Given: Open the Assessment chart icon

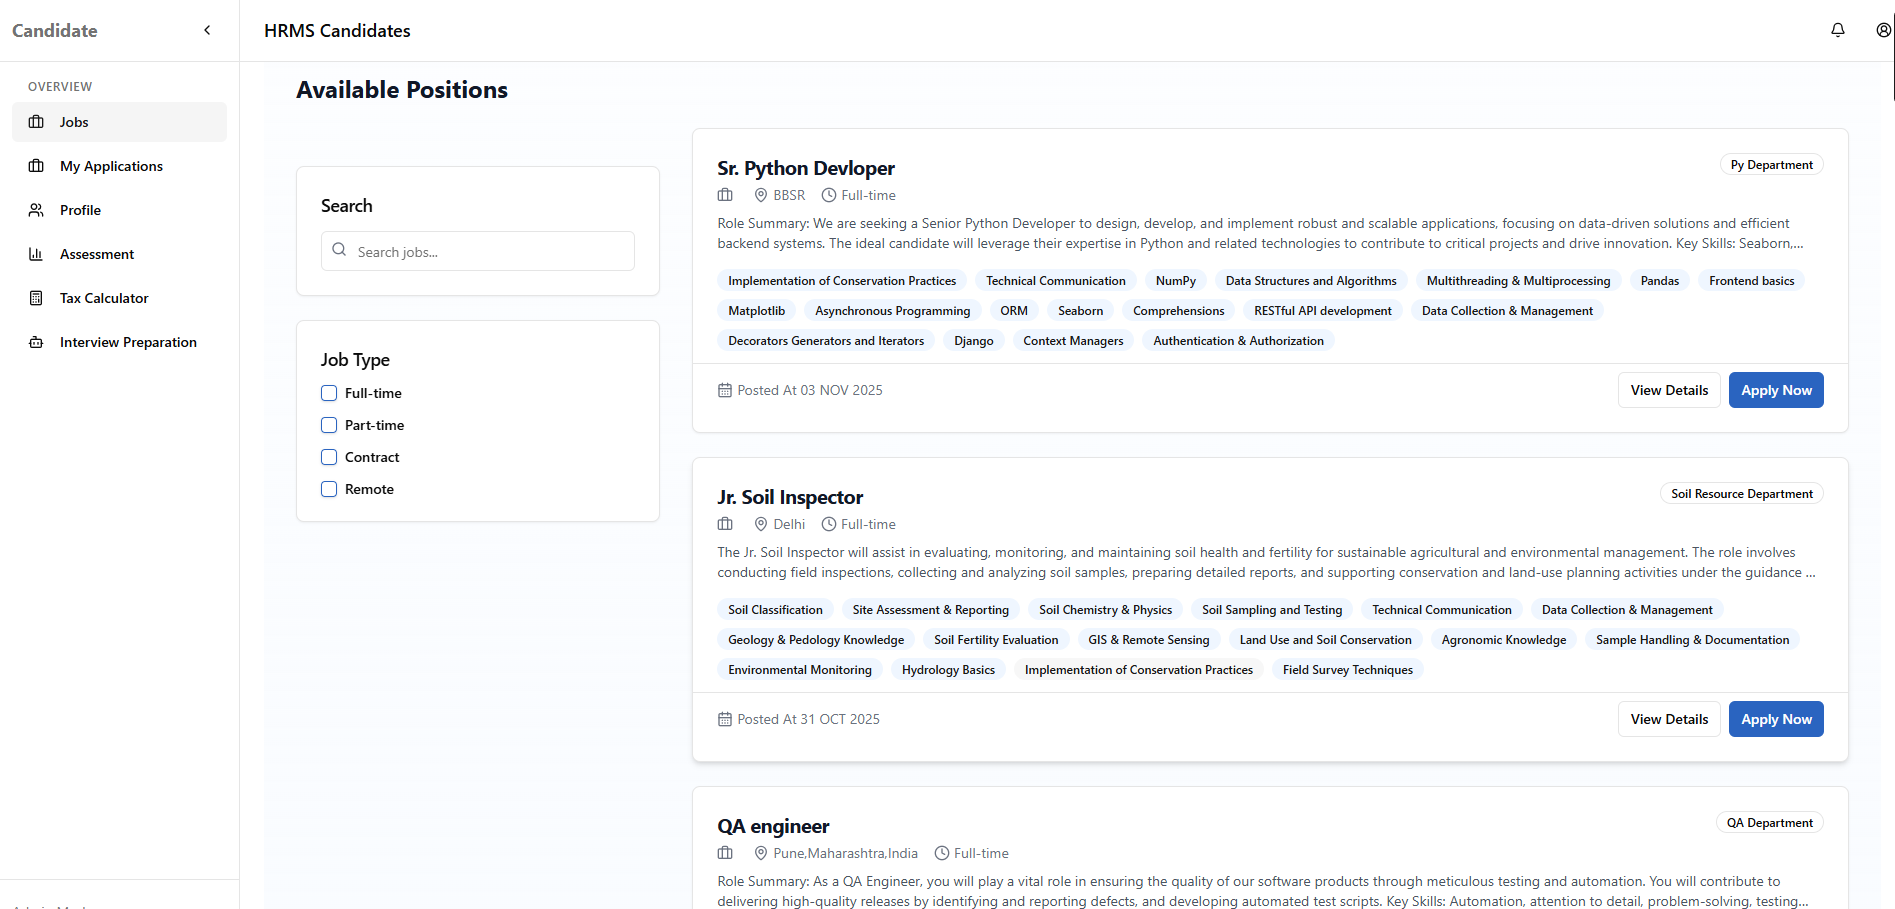Looking at the screenshot, I should 36,253.
